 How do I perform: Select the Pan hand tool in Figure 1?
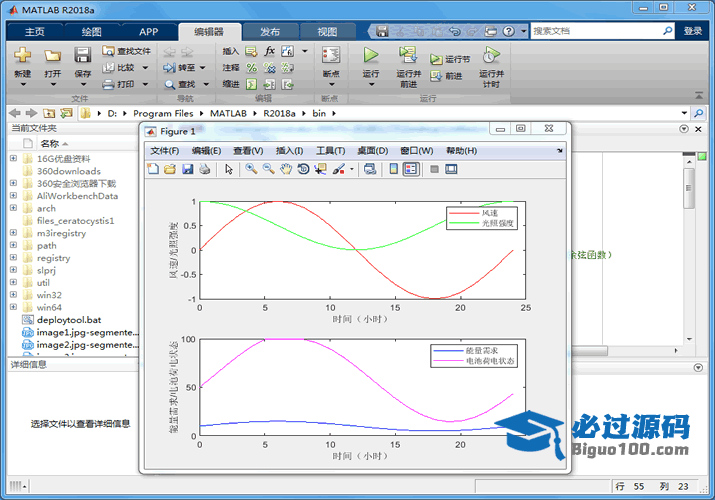pos(286,169)
